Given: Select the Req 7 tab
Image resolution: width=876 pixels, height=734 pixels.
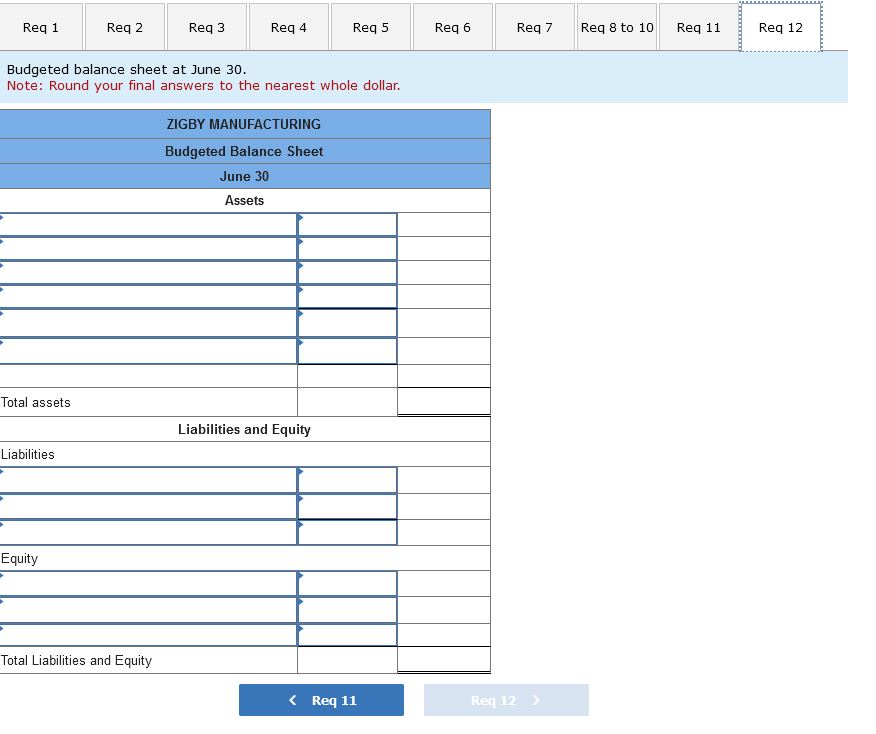Looking at the screenshot, I should 535,27.
